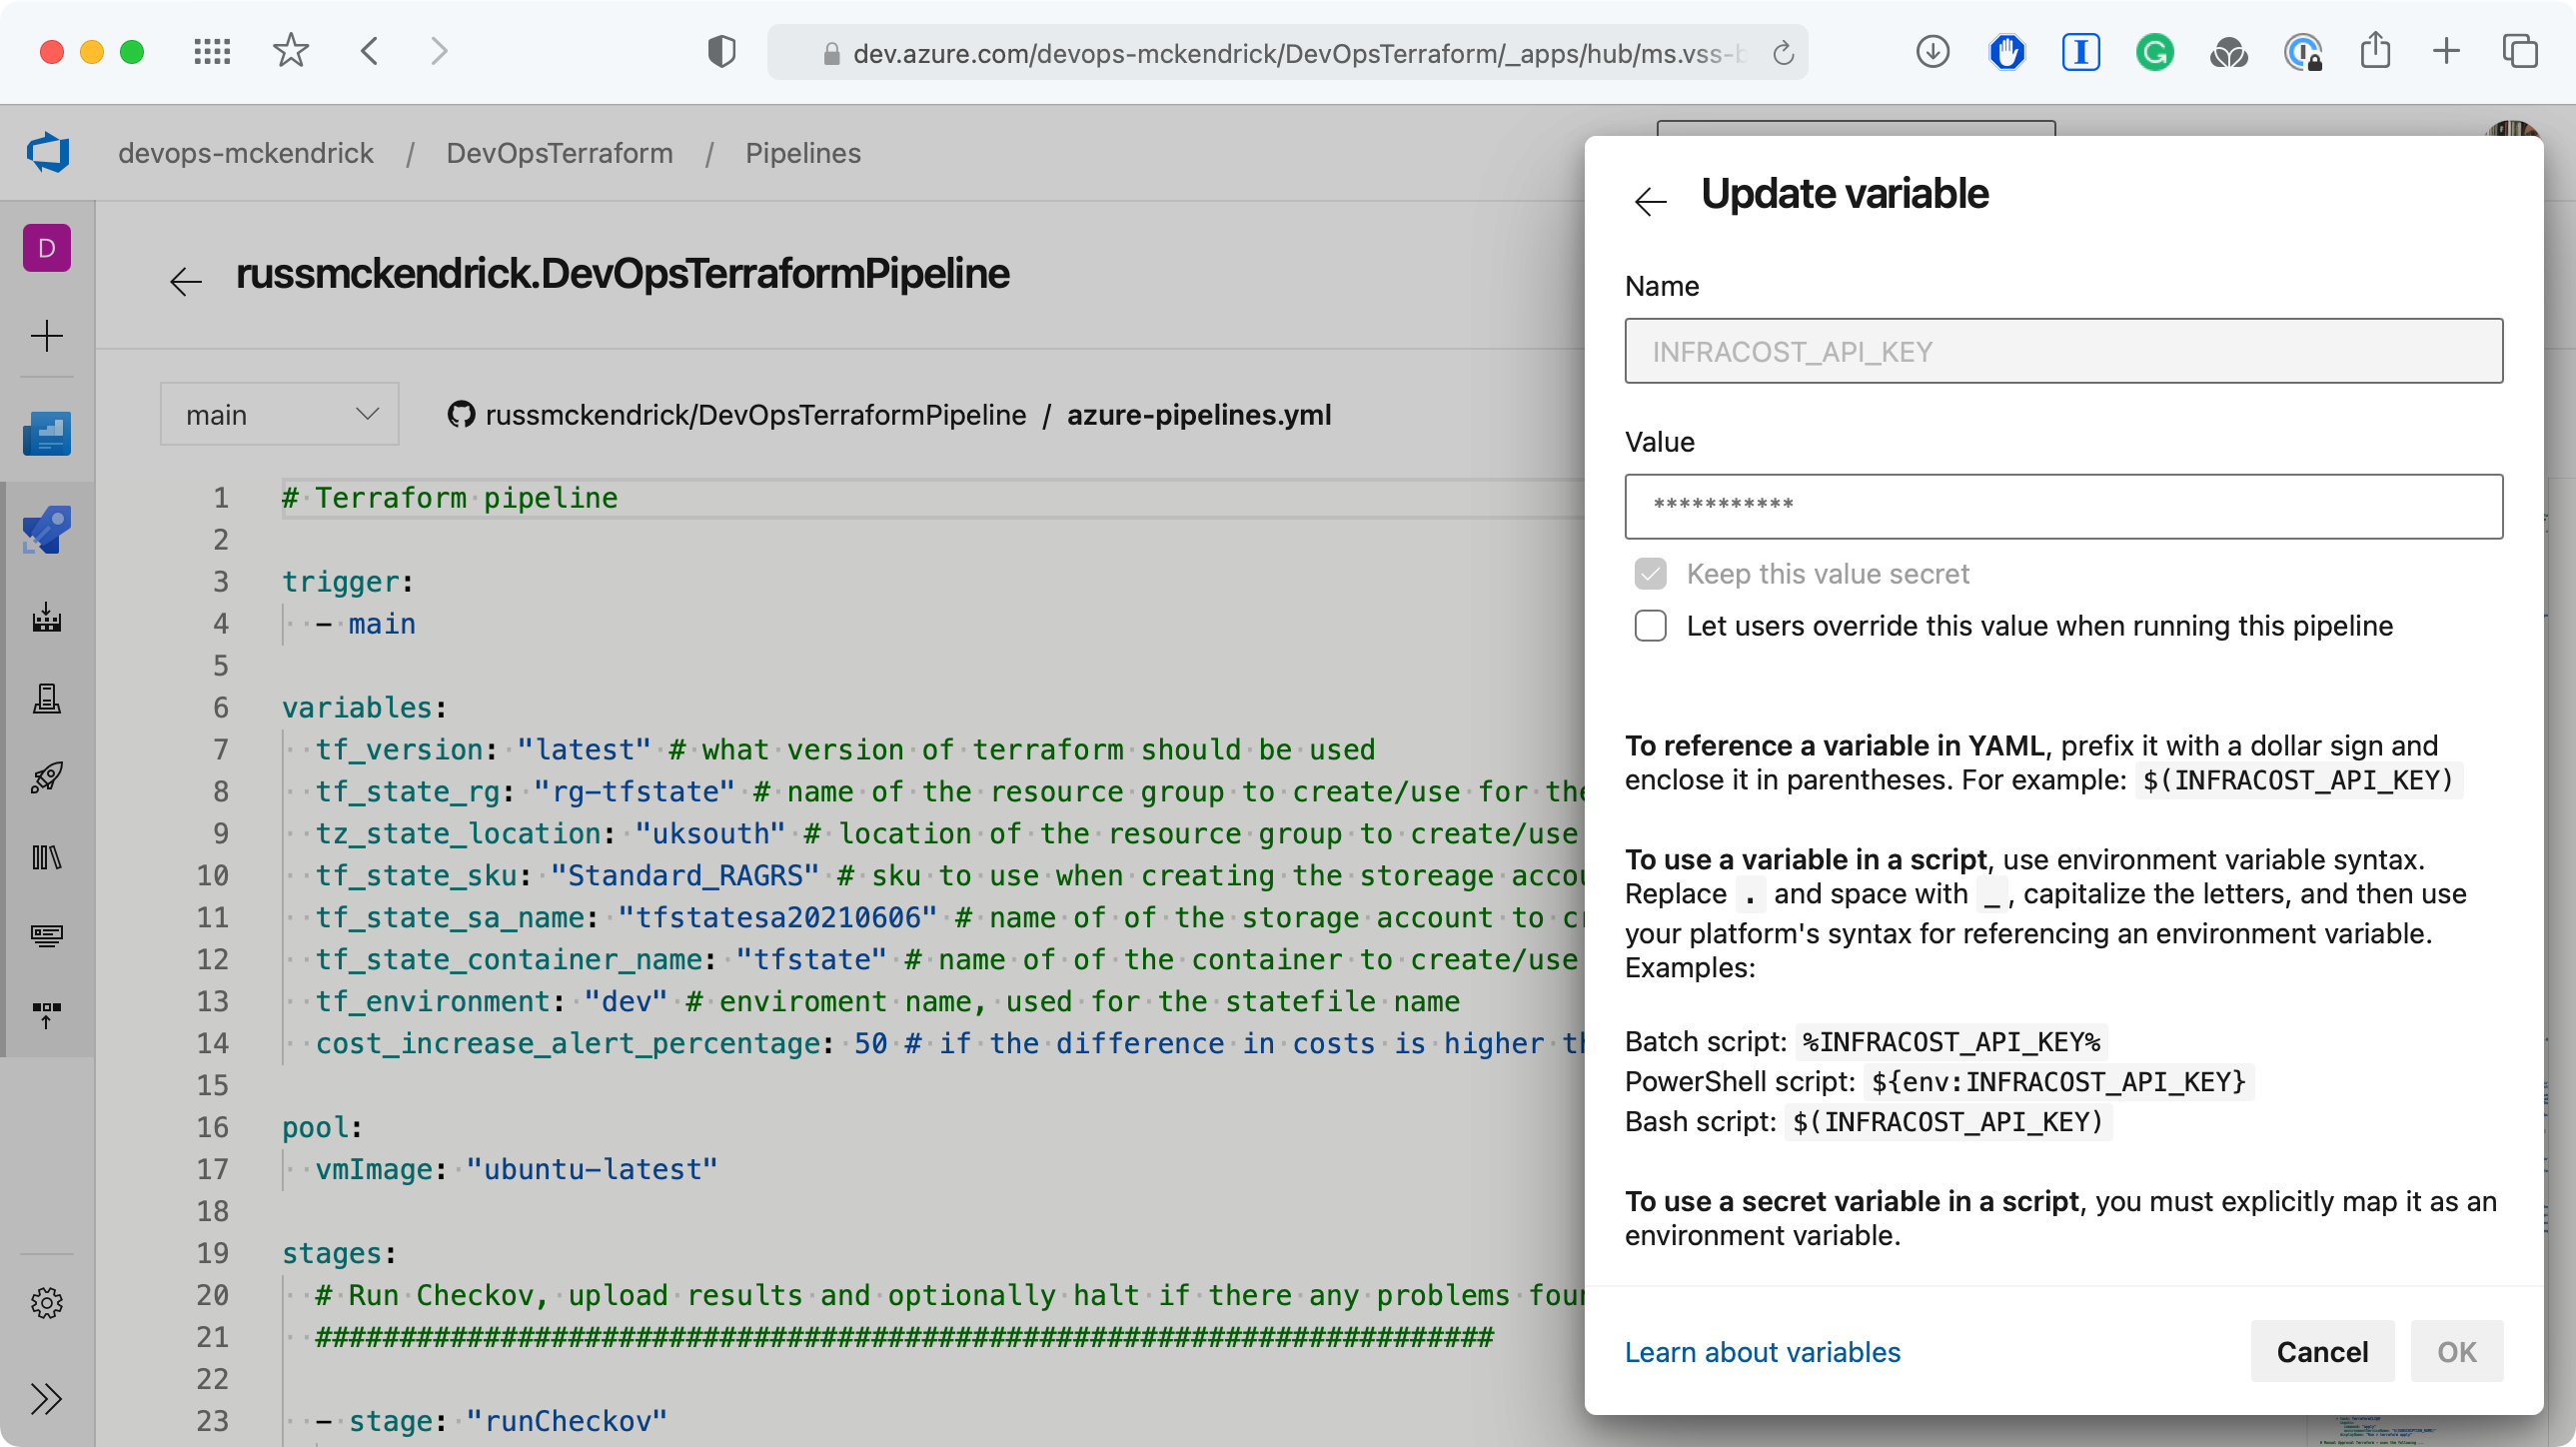
Task: Click the INFRACOST_API_KEY name field
Action: (2064, 351)
